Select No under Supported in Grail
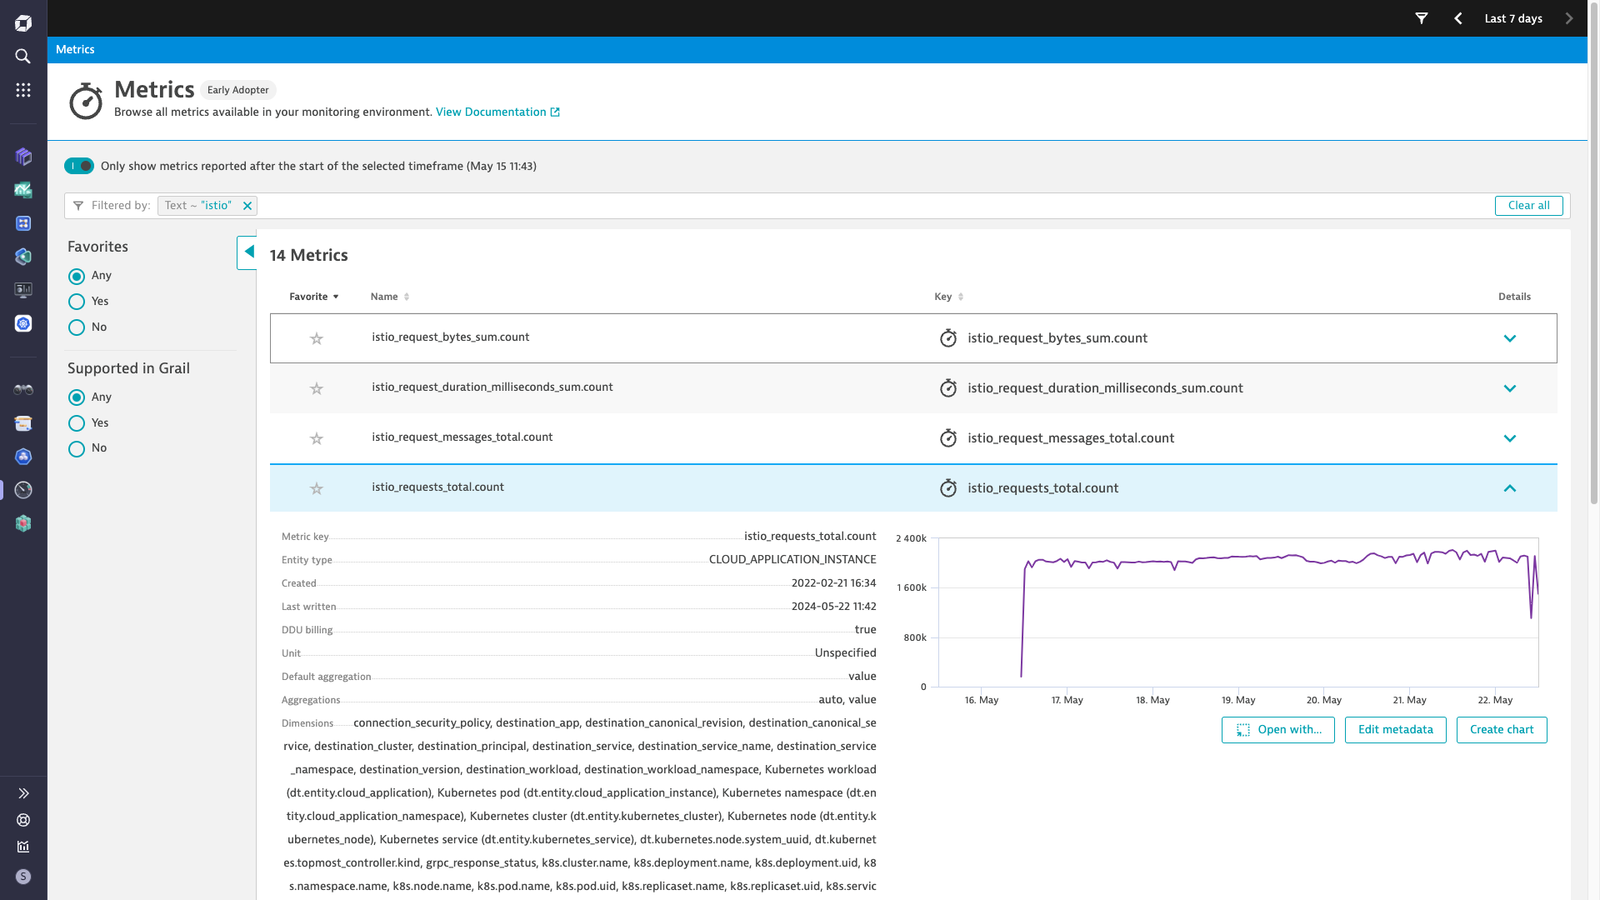Image resolution: width=1600 pixels, height=900 pixels. coord(77,449)
